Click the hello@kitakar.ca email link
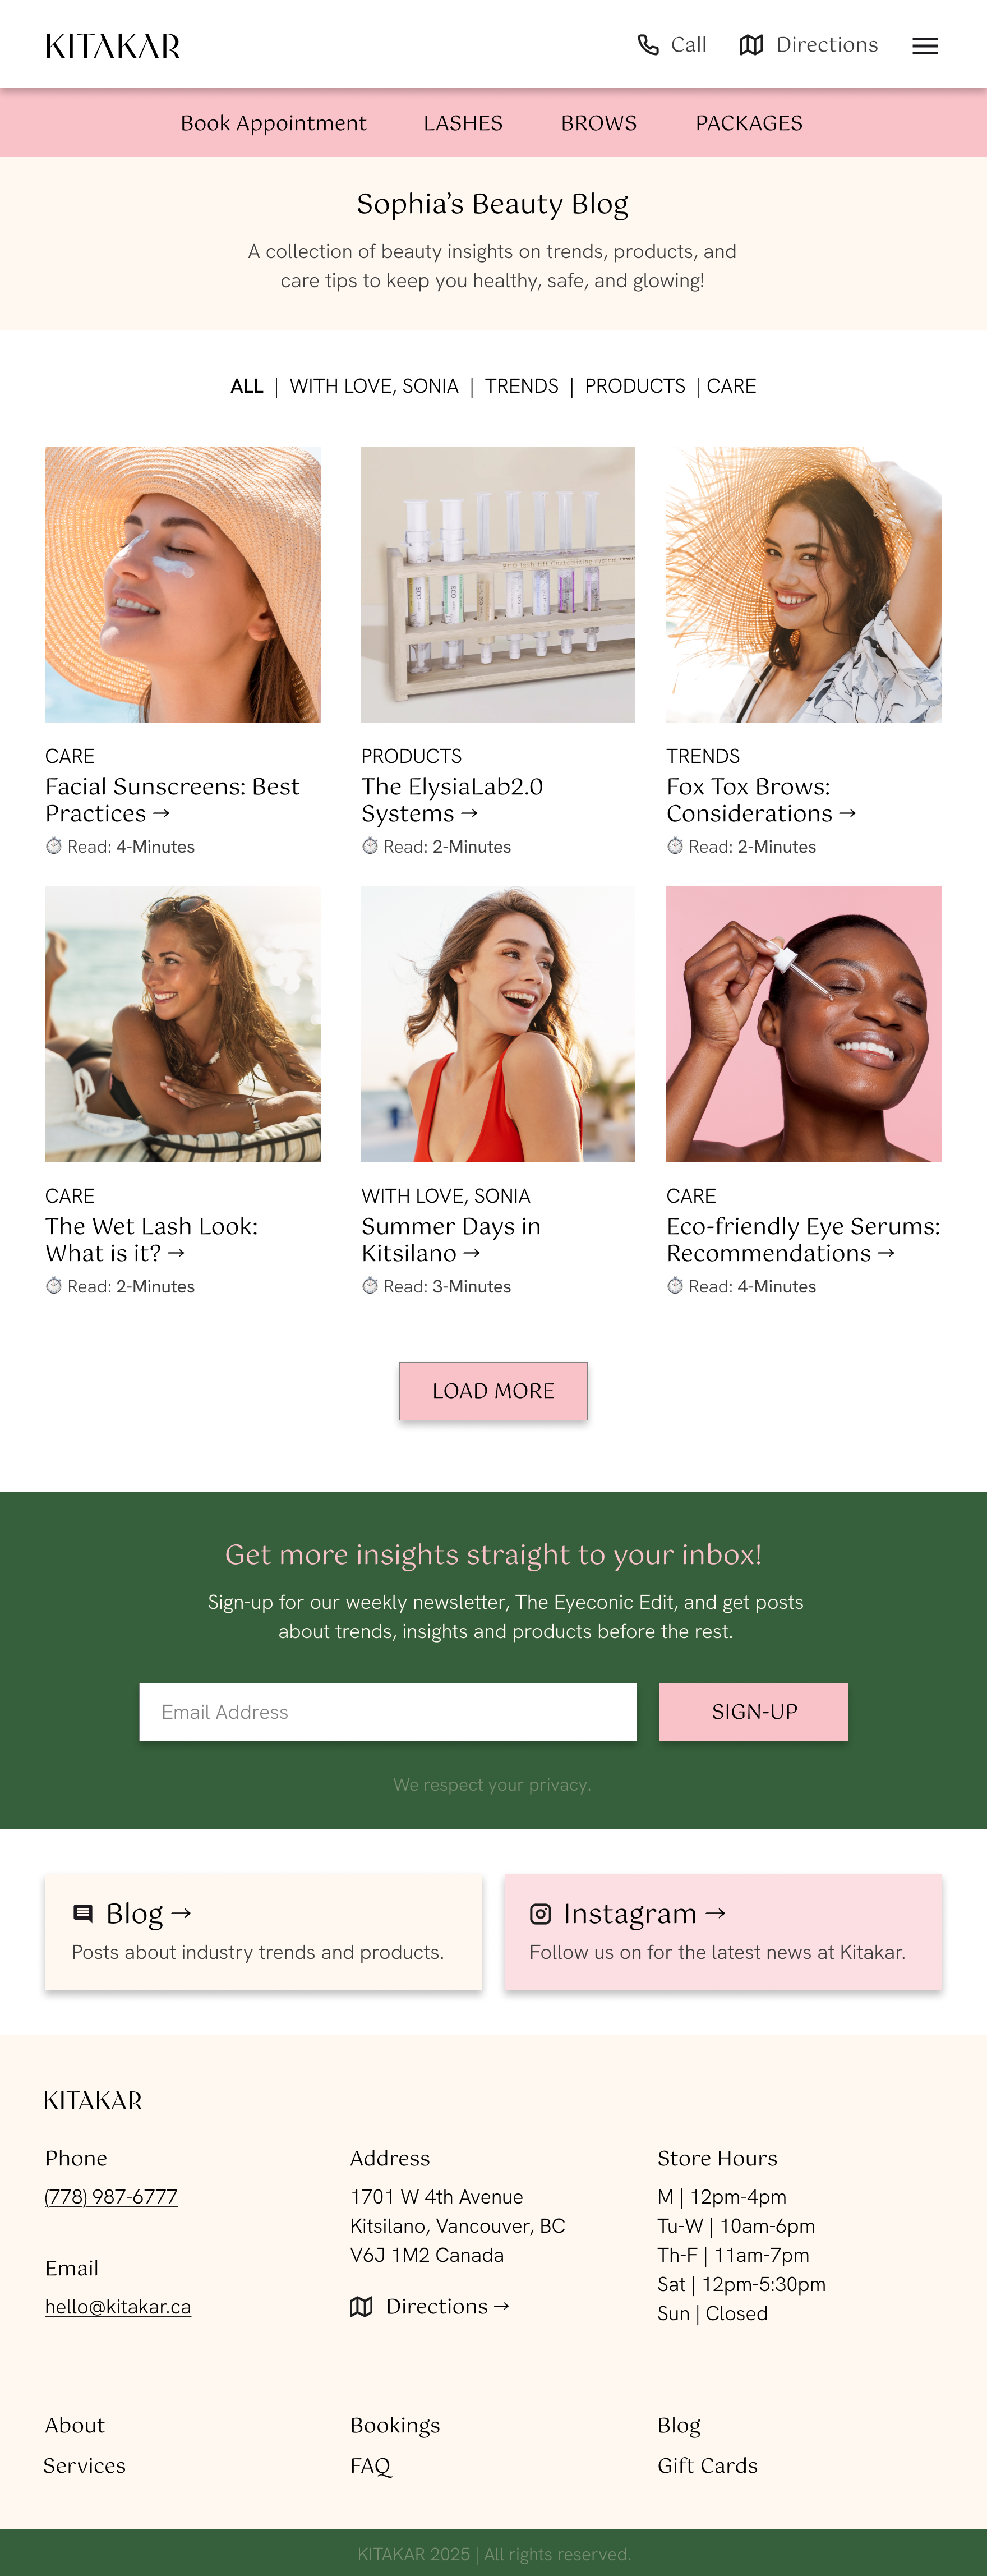Viewport: 987px width, 2576px height. point(118,2306)
